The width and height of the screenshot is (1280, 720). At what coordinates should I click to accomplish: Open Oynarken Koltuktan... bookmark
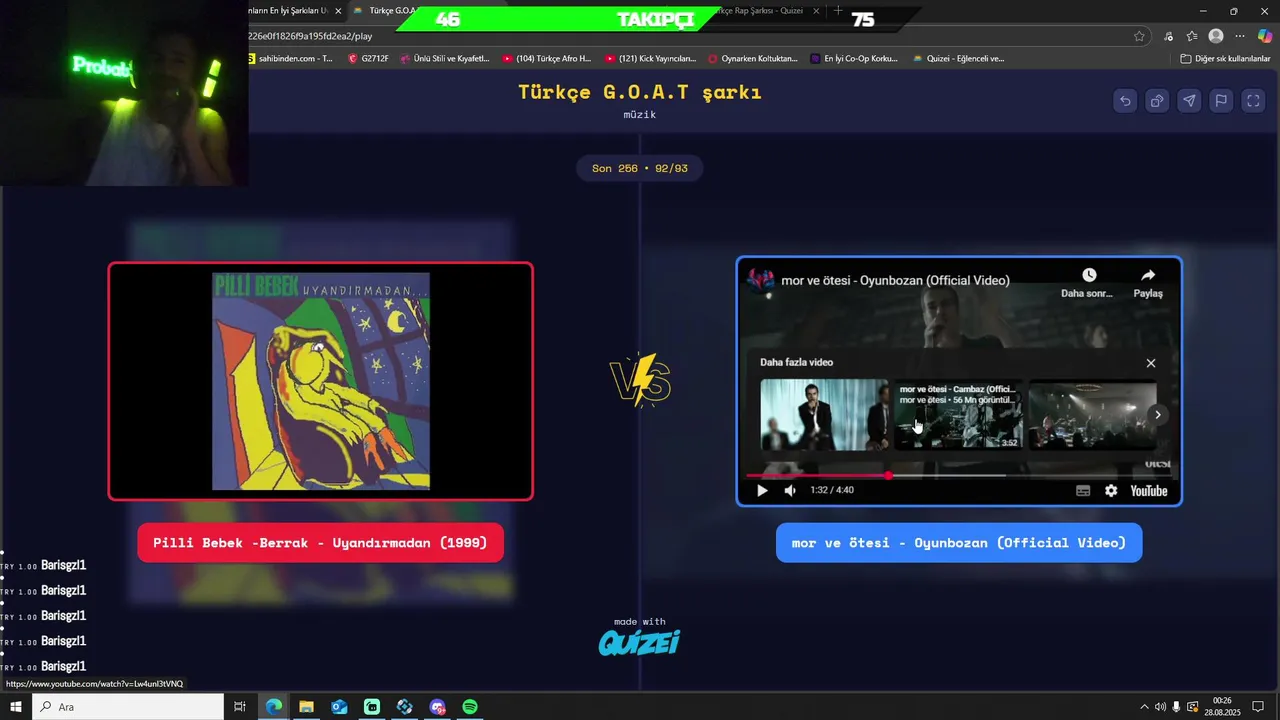tap(753, 58)
